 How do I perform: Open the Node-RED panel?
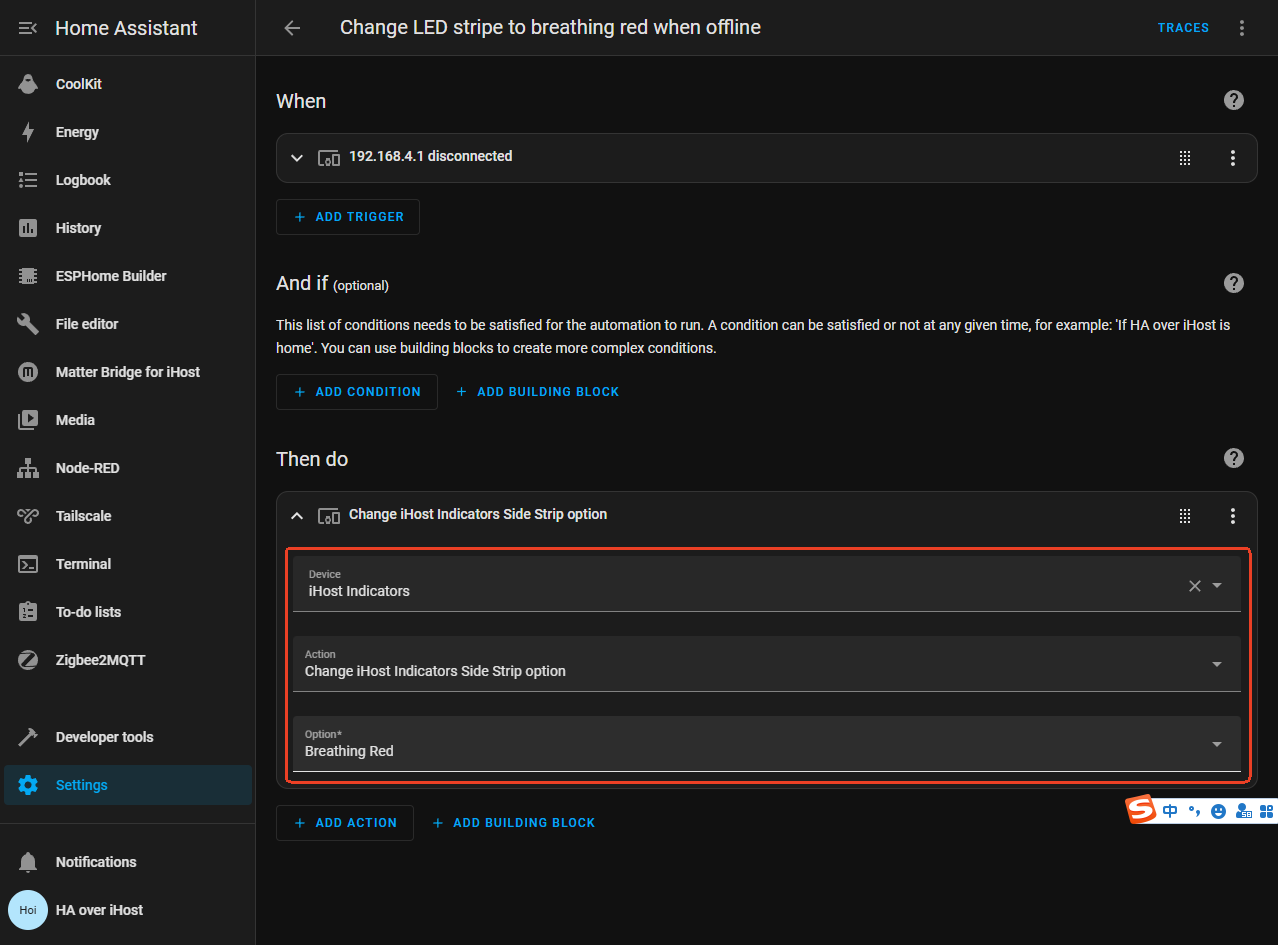128,468
